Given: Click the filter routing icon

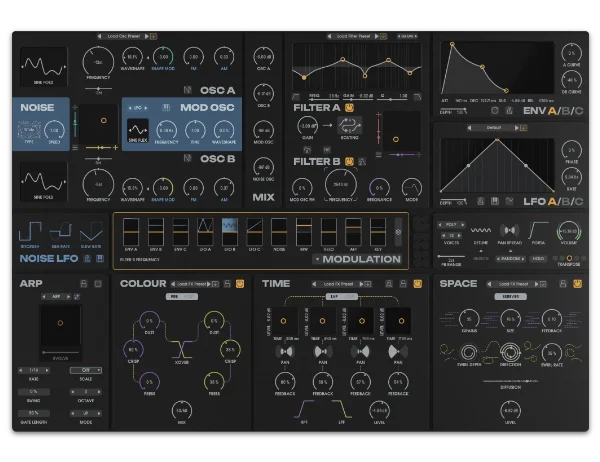Looking at the screenshot, I should pos(349,126).
